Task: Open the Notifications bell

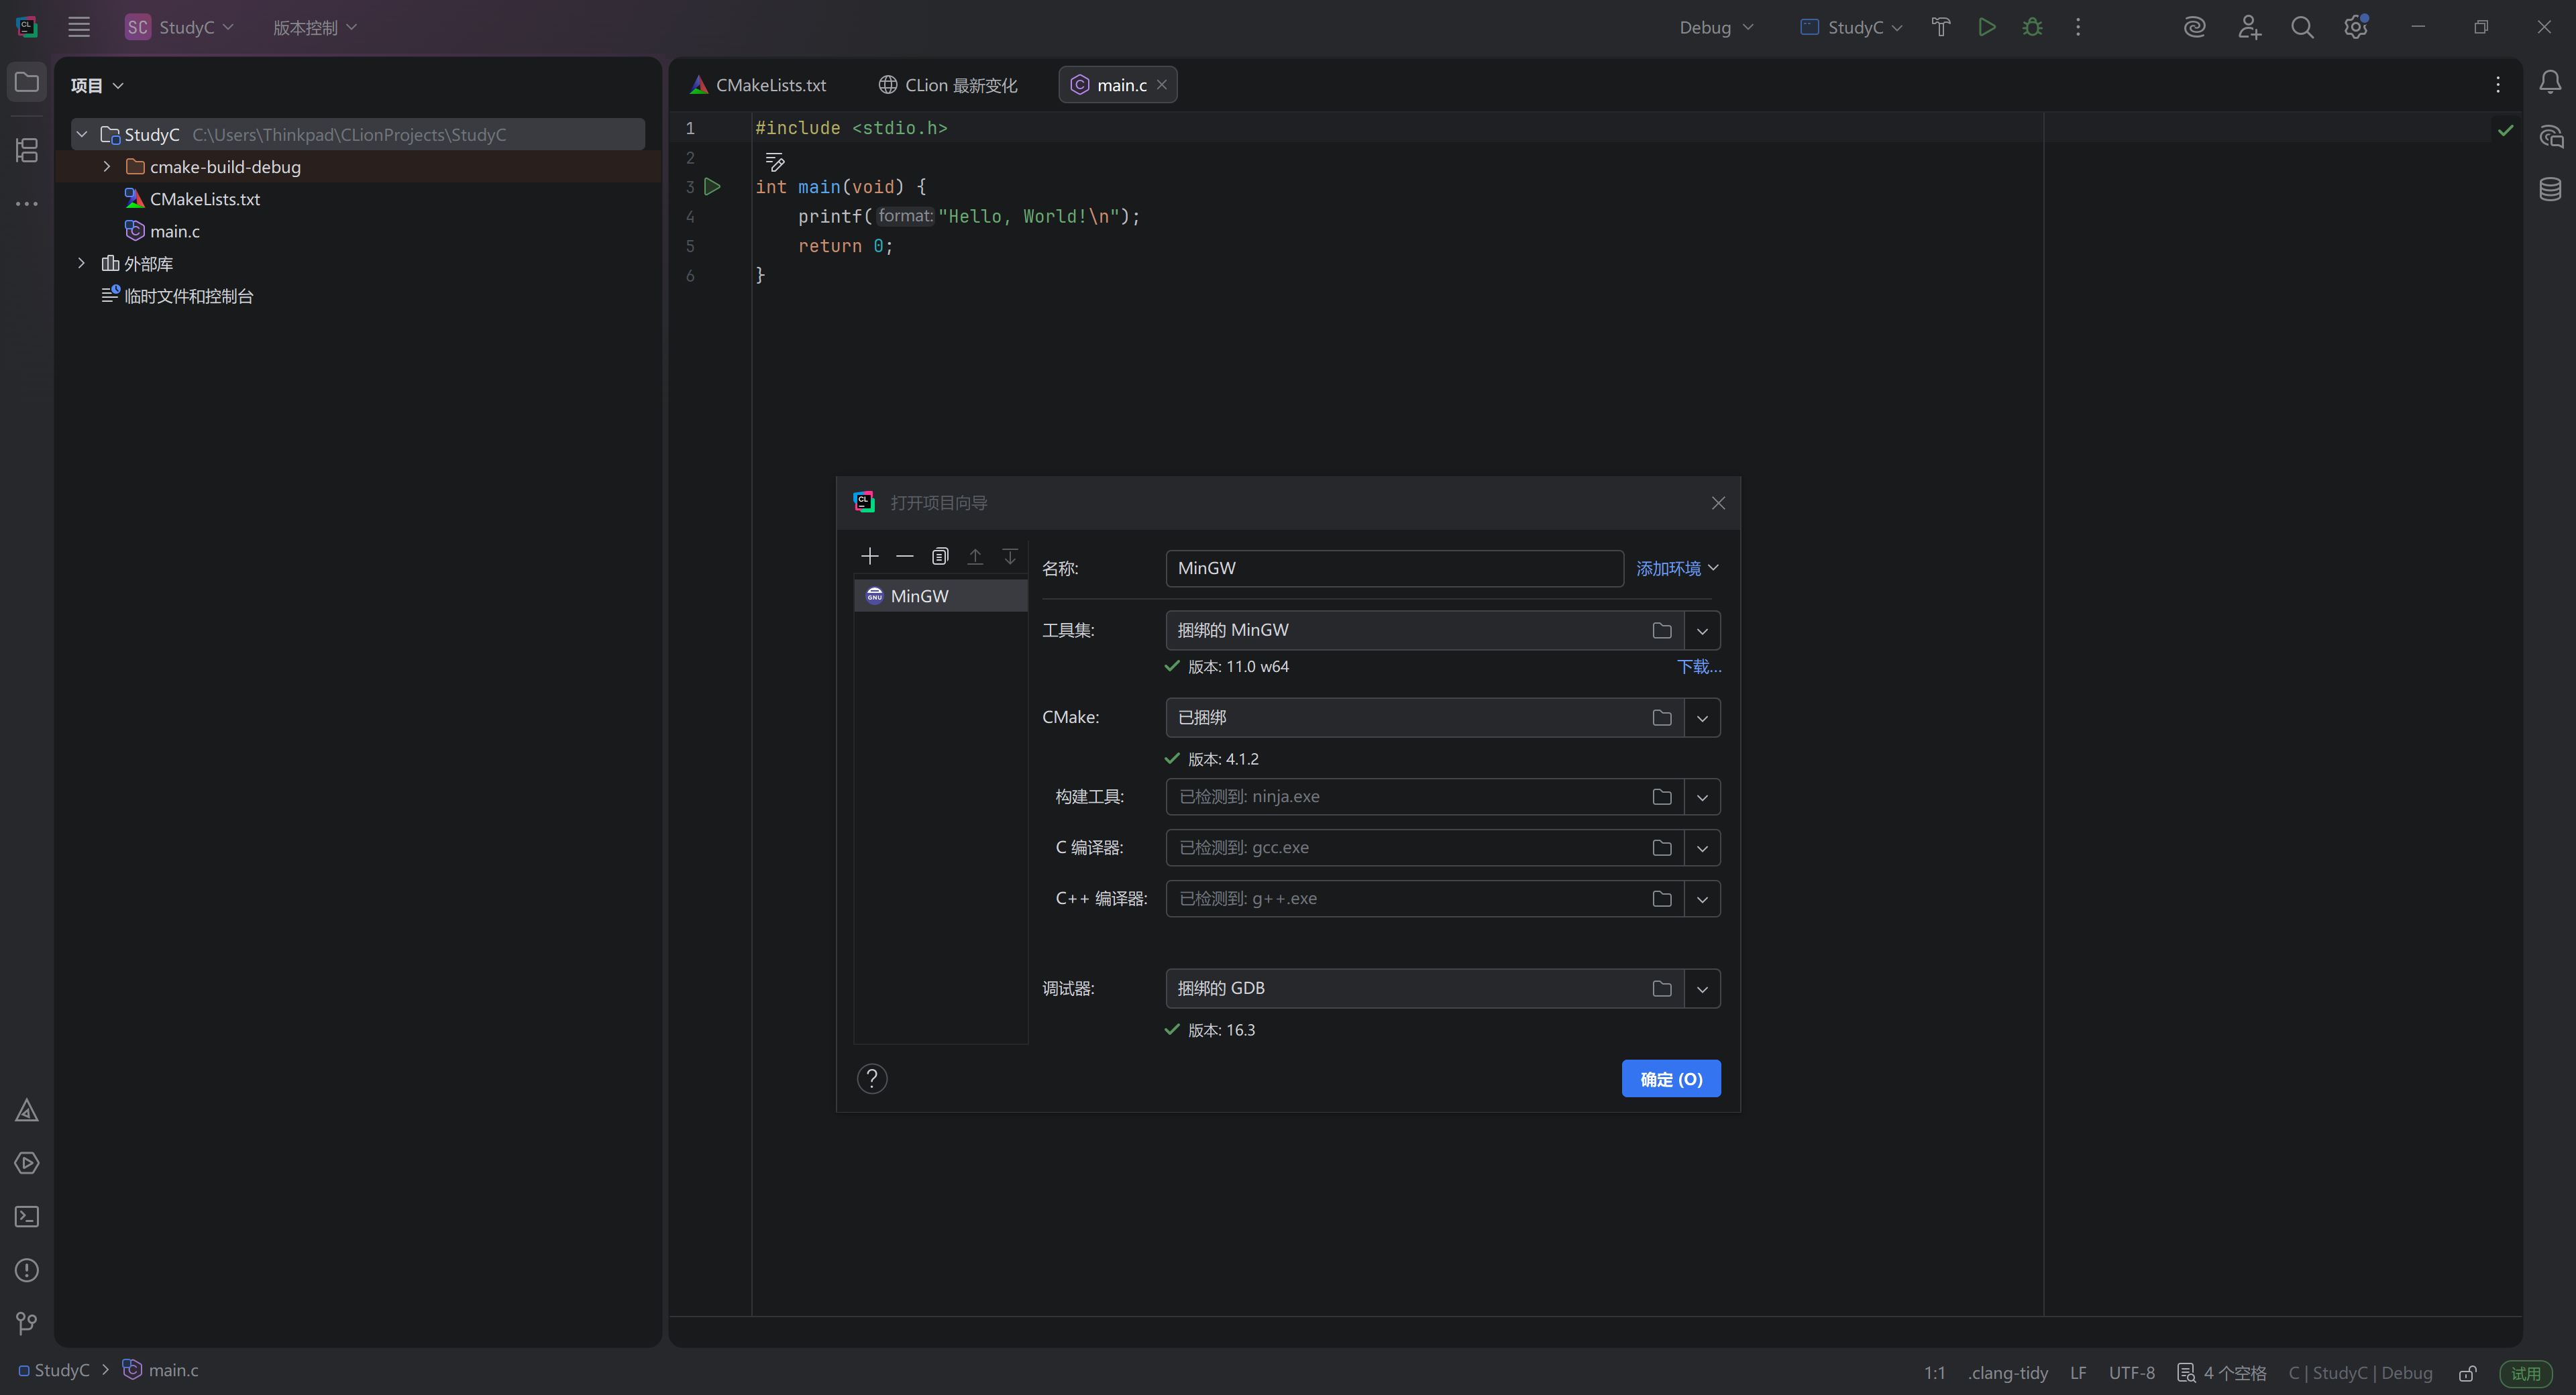Action: (2550, 82)
